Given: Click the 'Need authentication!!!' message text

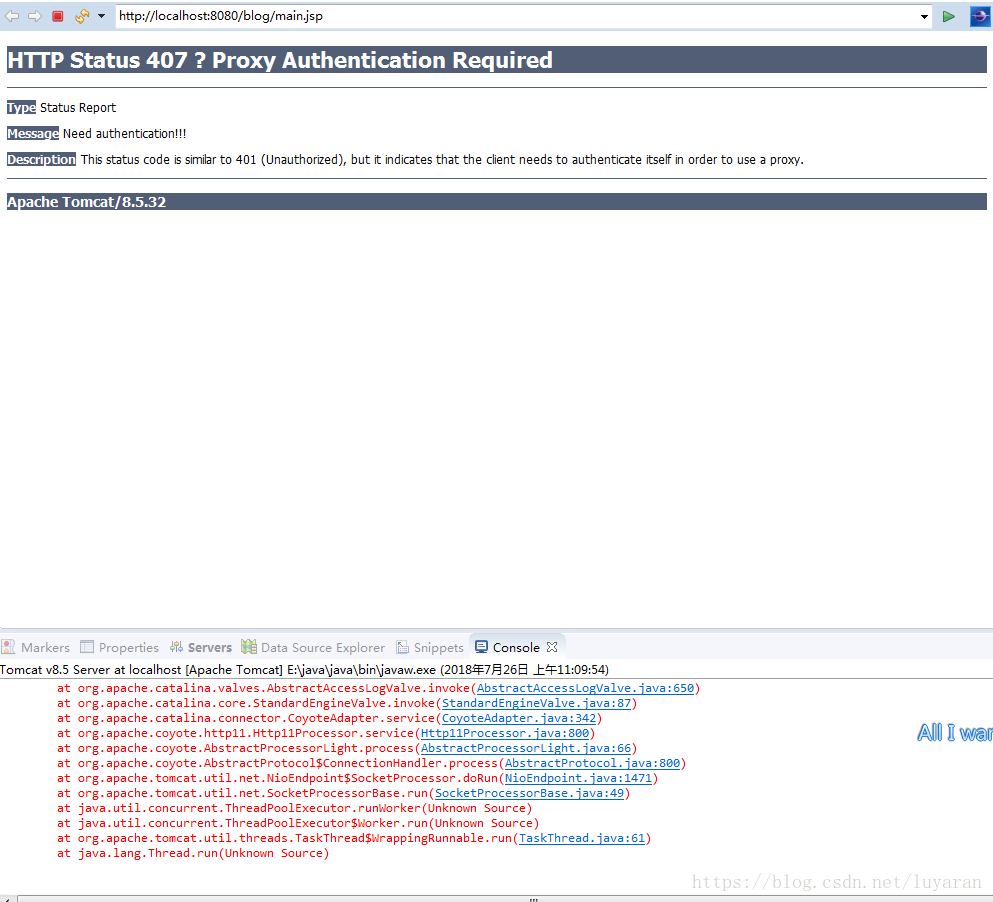Looking at the screenshot, I should coord(125,134).
